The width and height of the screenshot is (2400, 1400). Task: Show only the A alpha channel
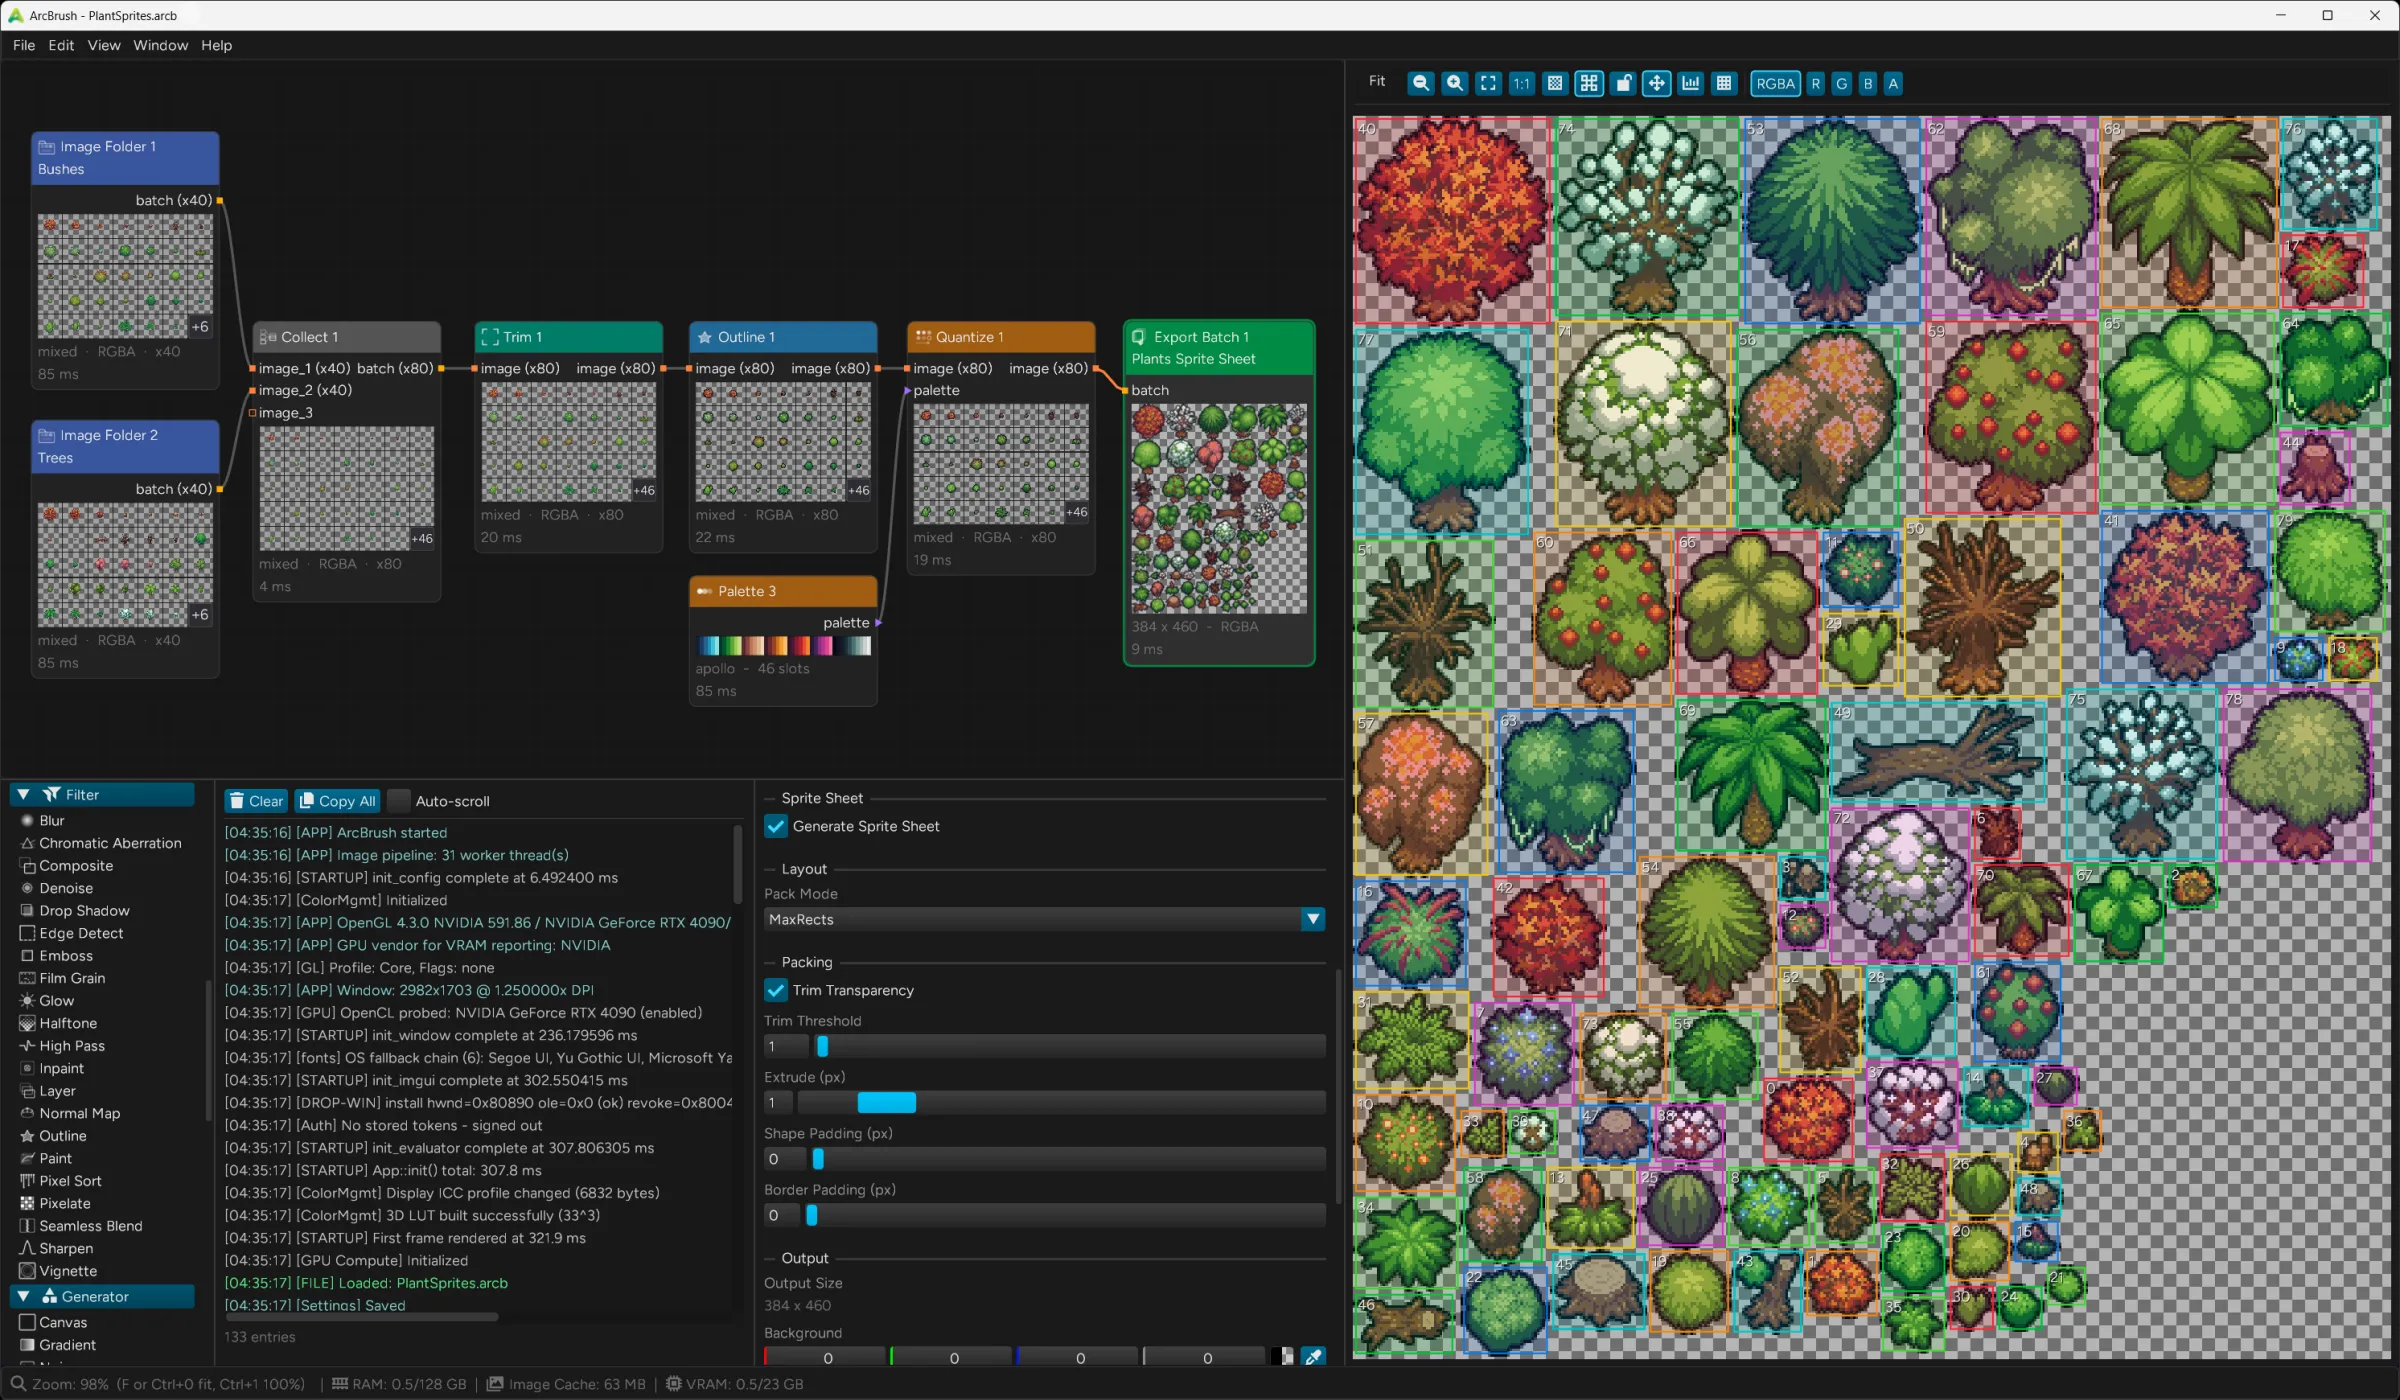[1892, 84]
